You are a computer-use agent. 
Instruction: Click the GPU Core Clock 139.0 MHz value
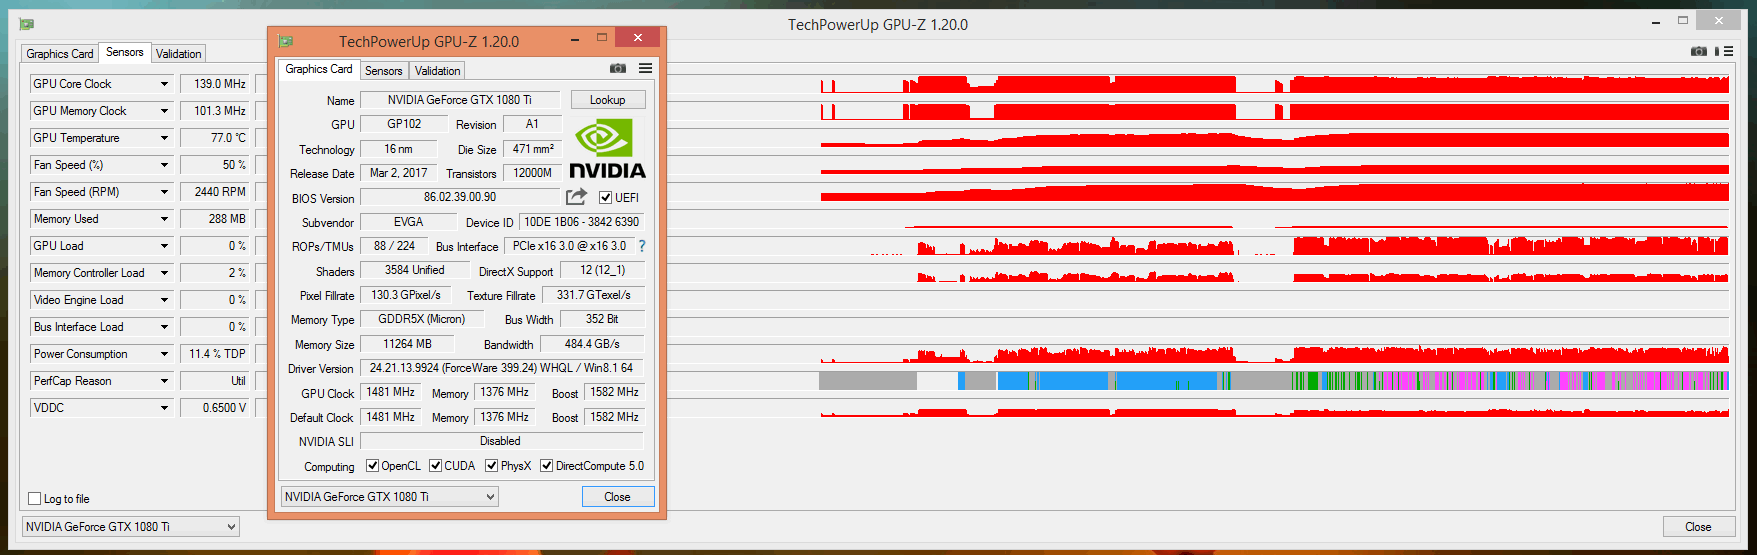coord(215,84)
